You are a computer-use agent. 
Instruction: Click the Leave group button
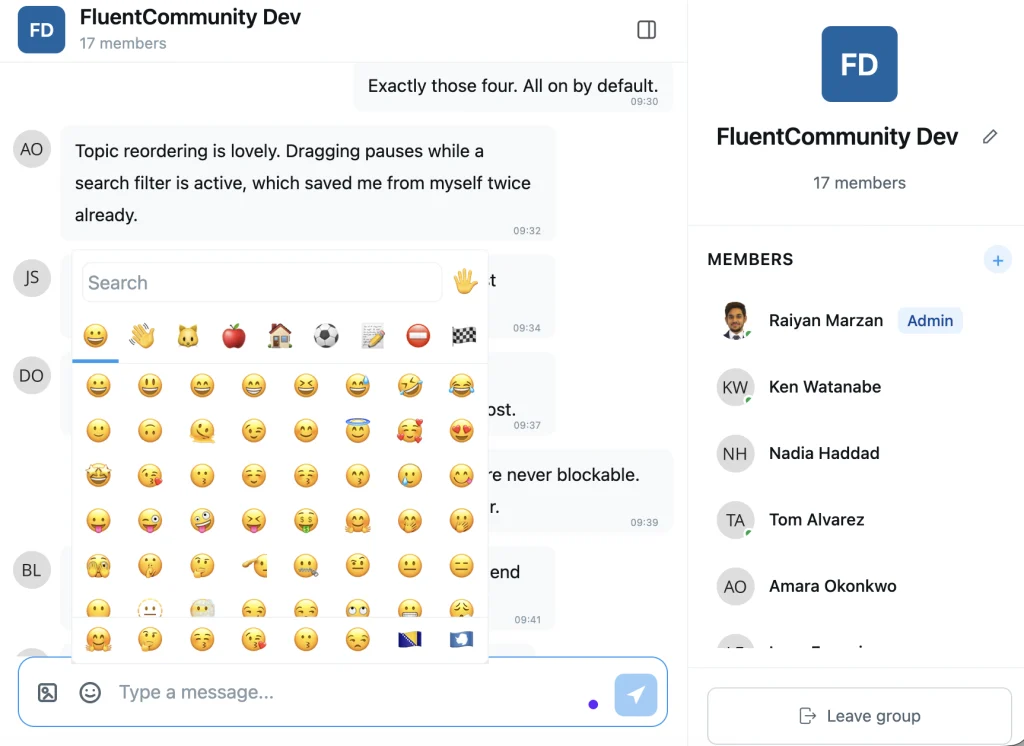[859, 716]
